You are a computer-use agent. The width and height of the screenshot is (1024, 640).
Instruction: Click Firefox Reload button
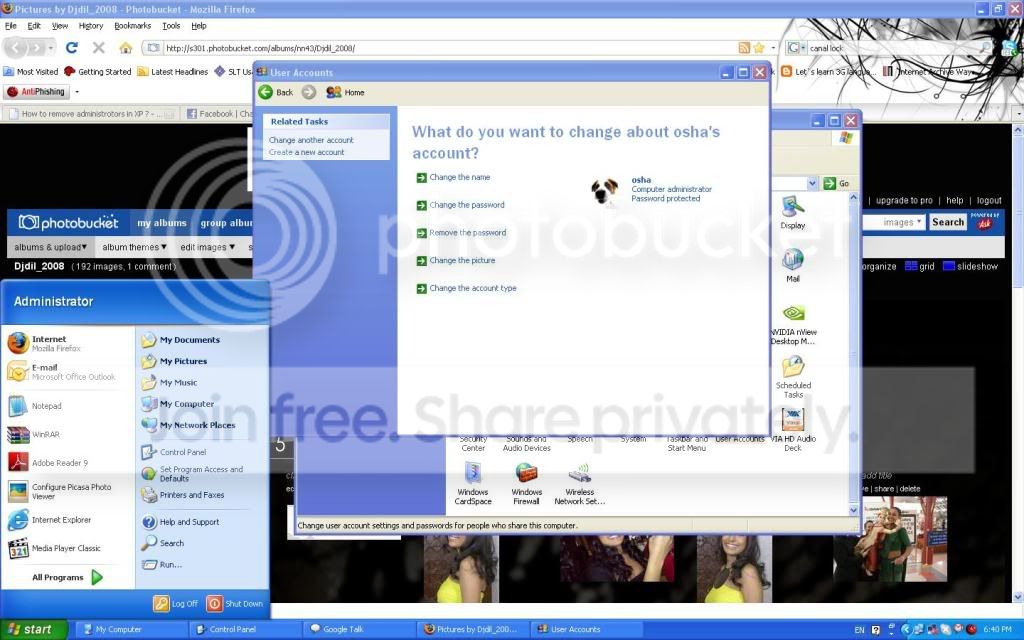click(x=72, y=48)
